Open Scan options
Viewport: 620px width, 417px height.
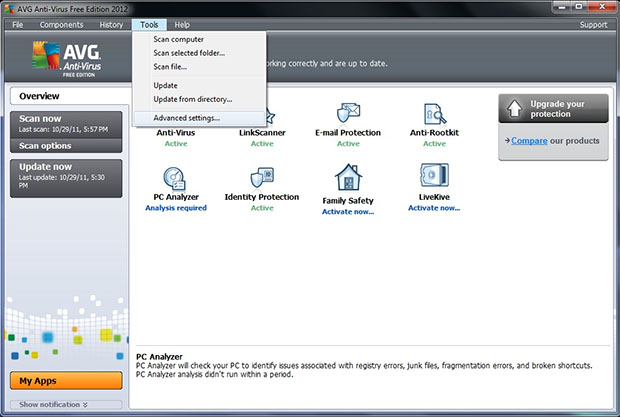[66, 146]
